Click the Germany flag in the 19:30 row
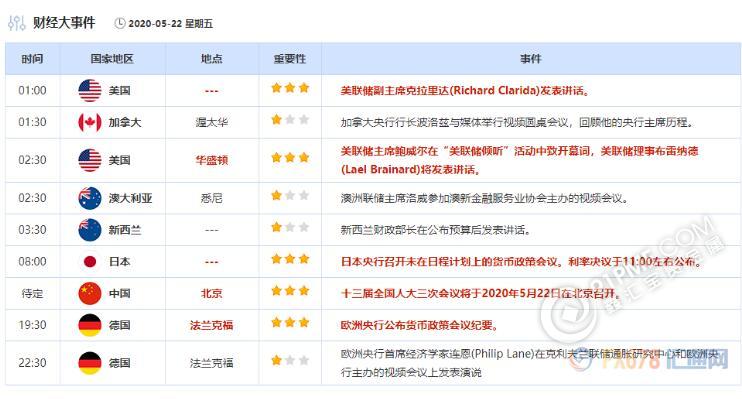The width and height of the screenshot is (742, 399). click(x=89, y=325)
